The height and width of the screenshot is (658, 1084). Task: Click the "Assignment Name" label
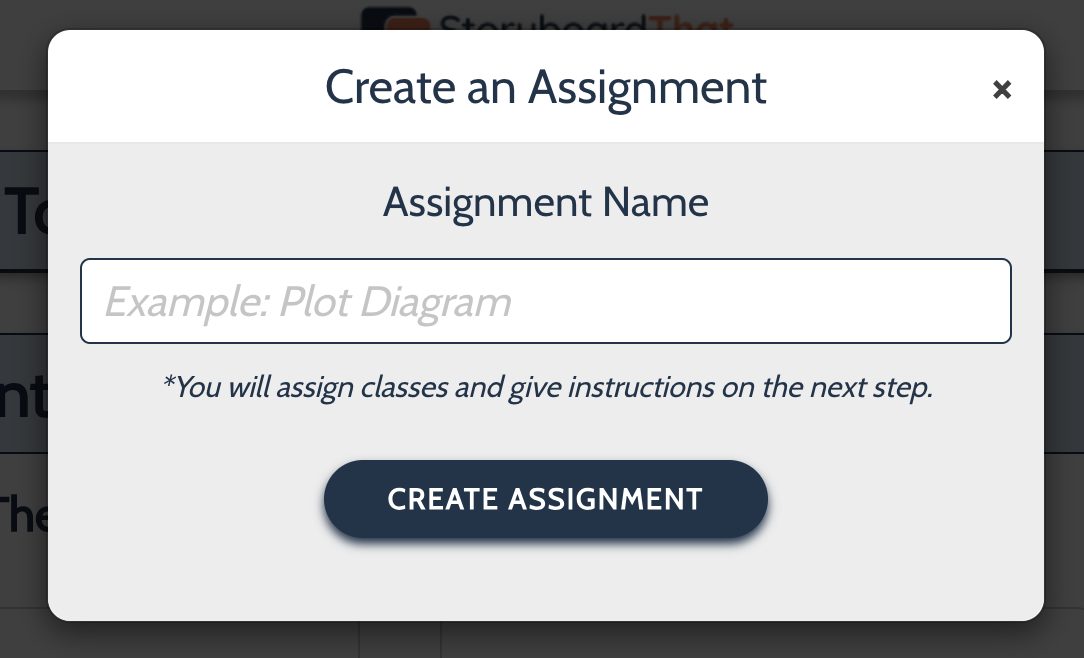tap(545, 203)
